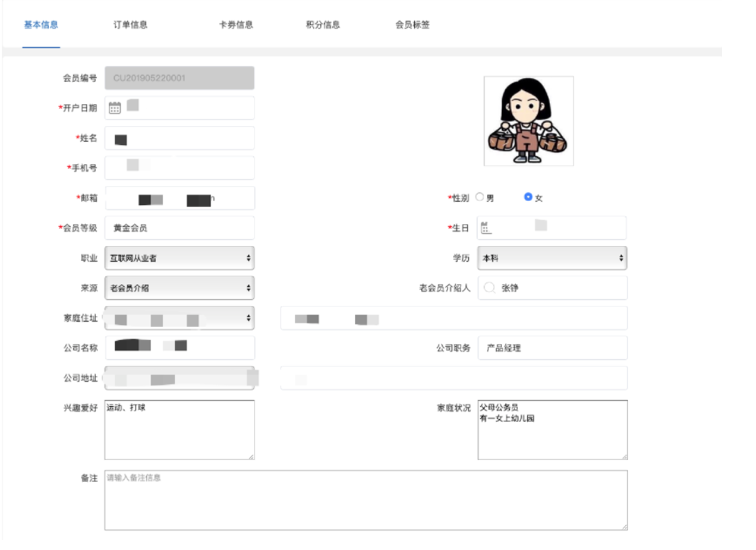The width and height of the screenshot is (756, 550).
Task: Click the resize handle of 兴趣爱好 textarea
Action: [x=251, y=456]
